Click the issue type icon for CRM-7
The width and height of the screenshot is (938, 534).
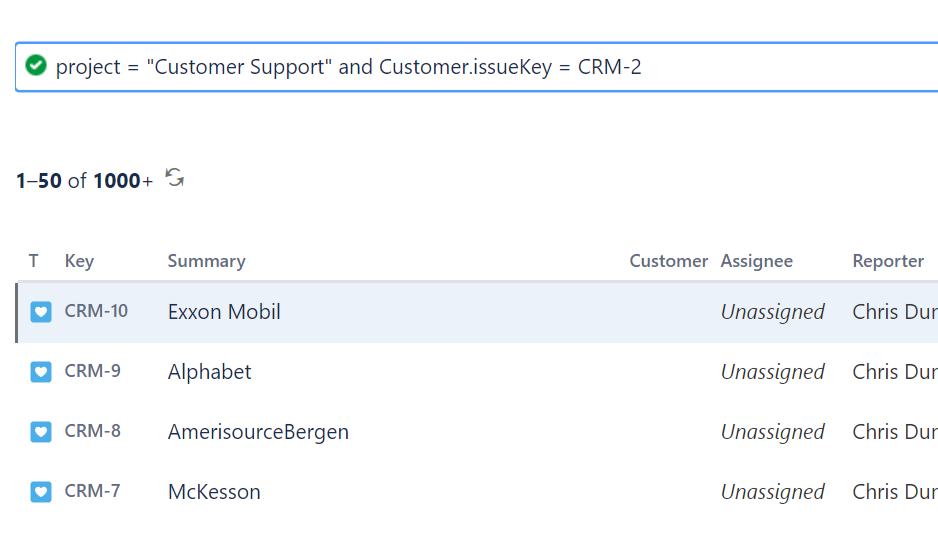(x=41, y=492)
